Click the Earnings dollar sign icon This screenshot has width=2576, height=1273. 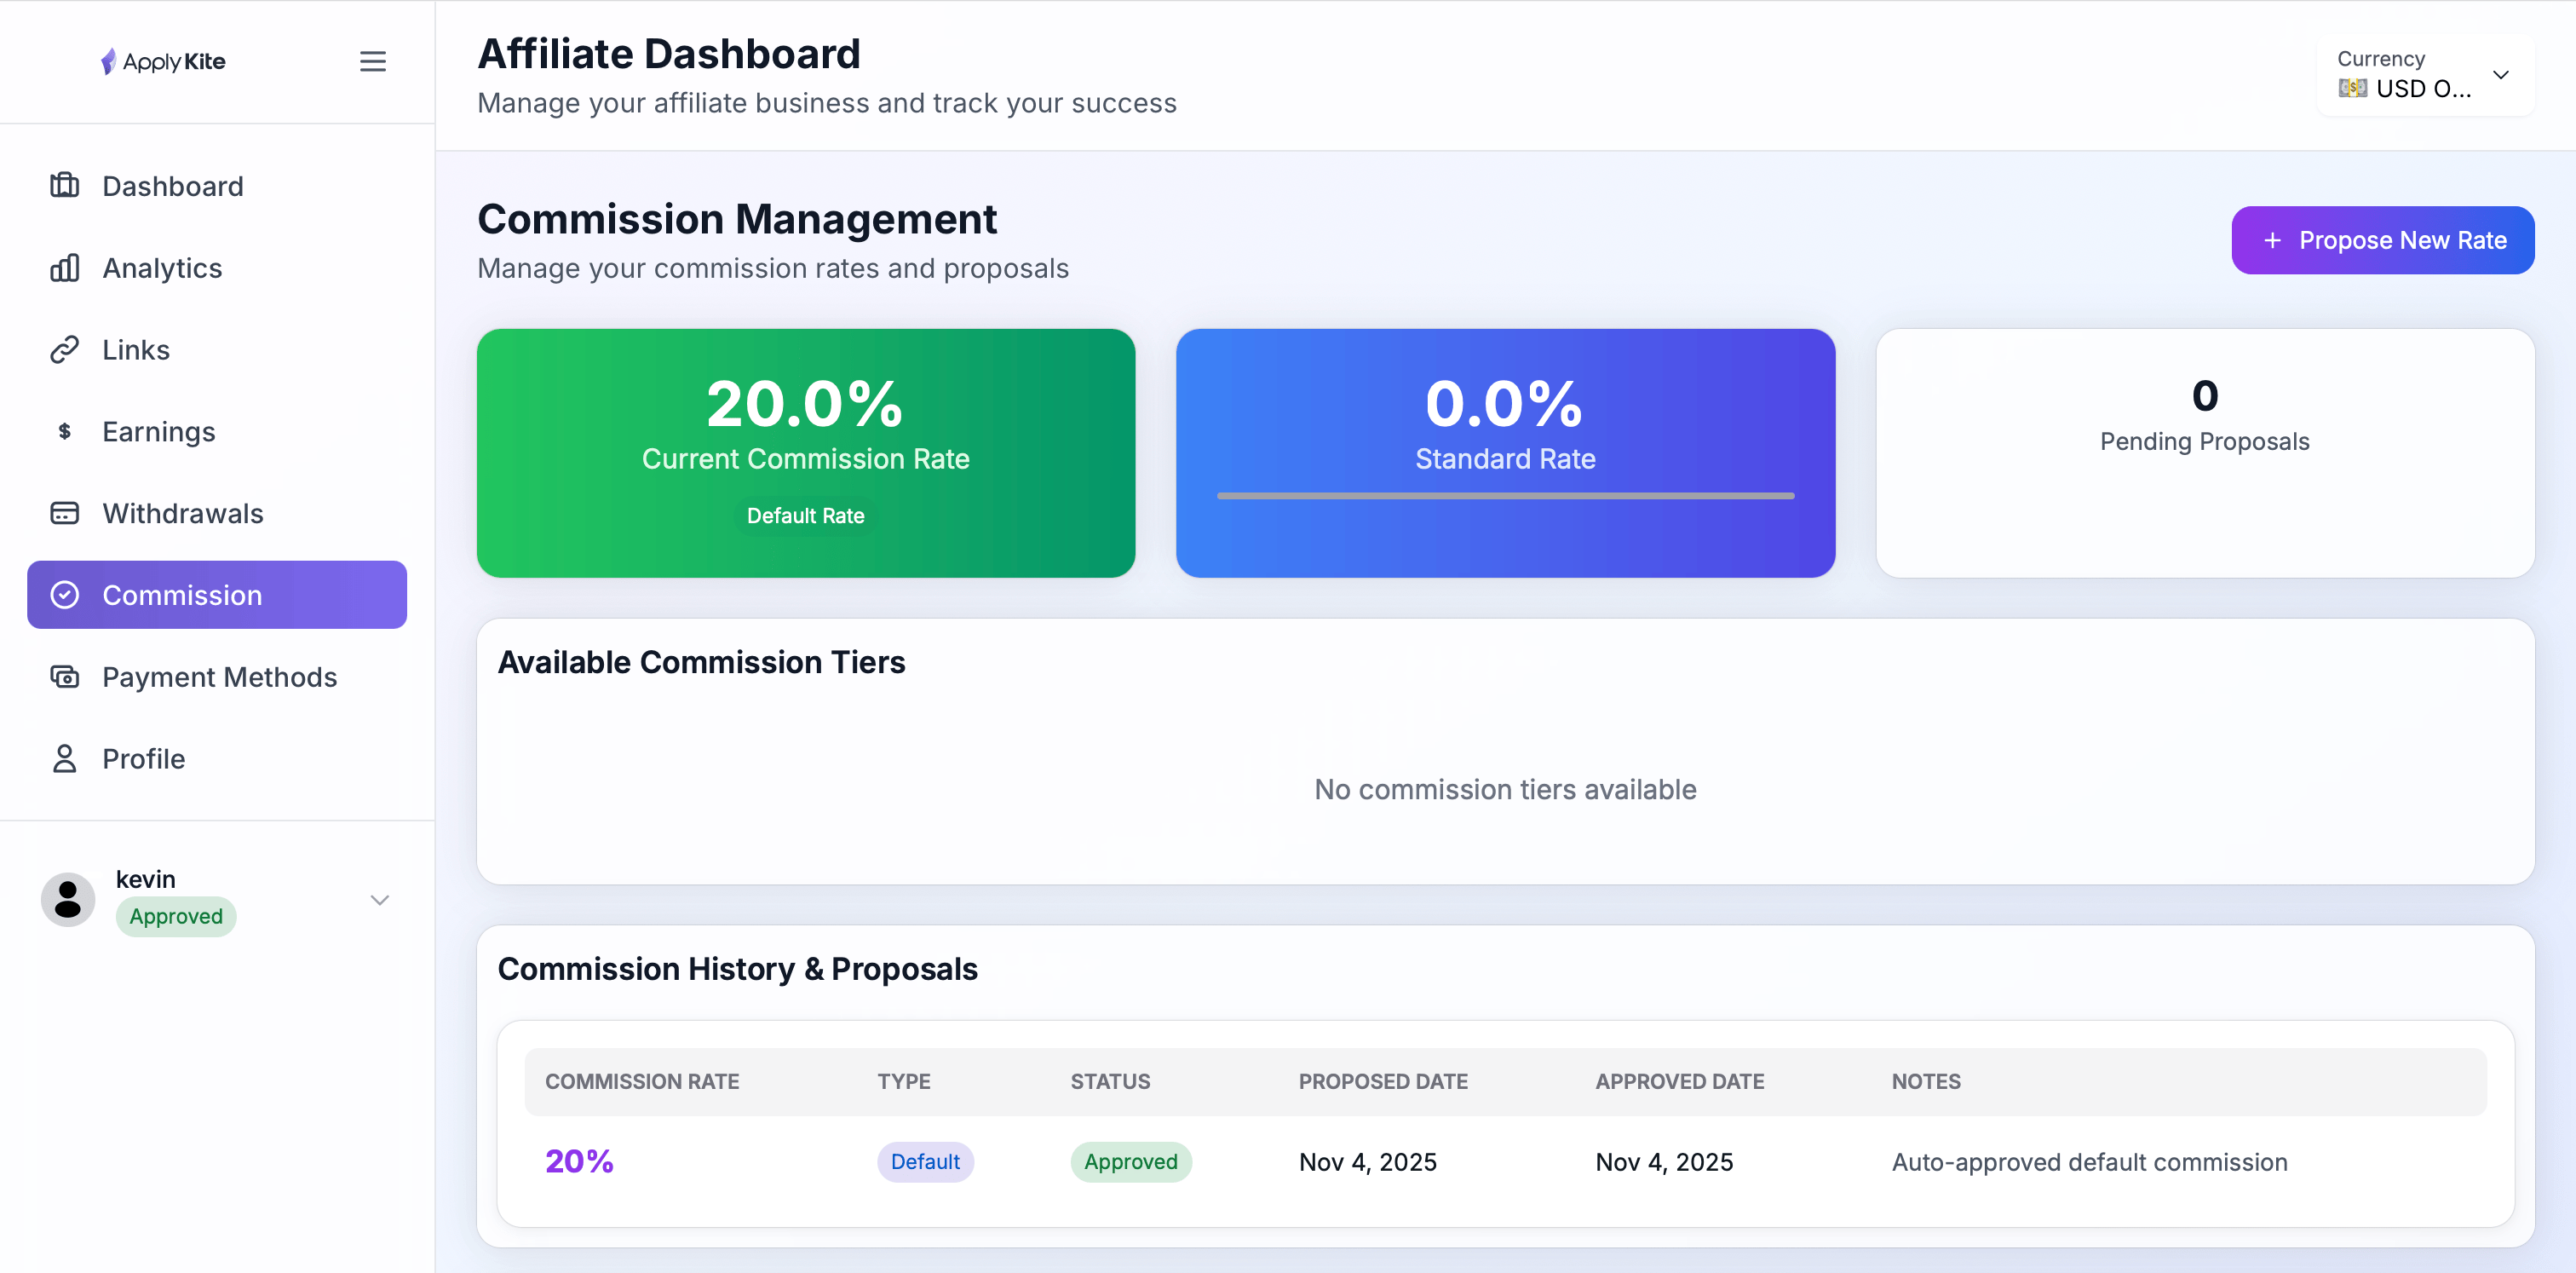65,432
